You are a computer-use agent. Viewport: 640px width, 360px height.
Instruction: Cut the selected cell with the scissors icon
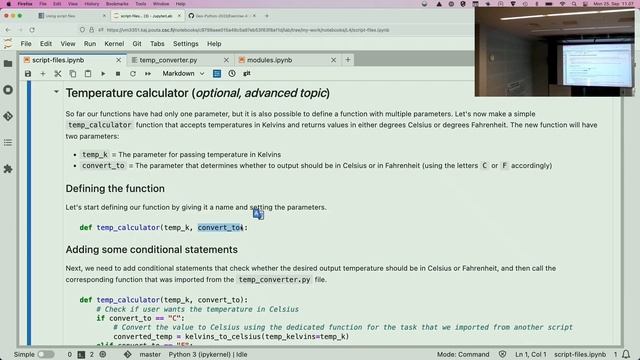(x=58, y=74)
